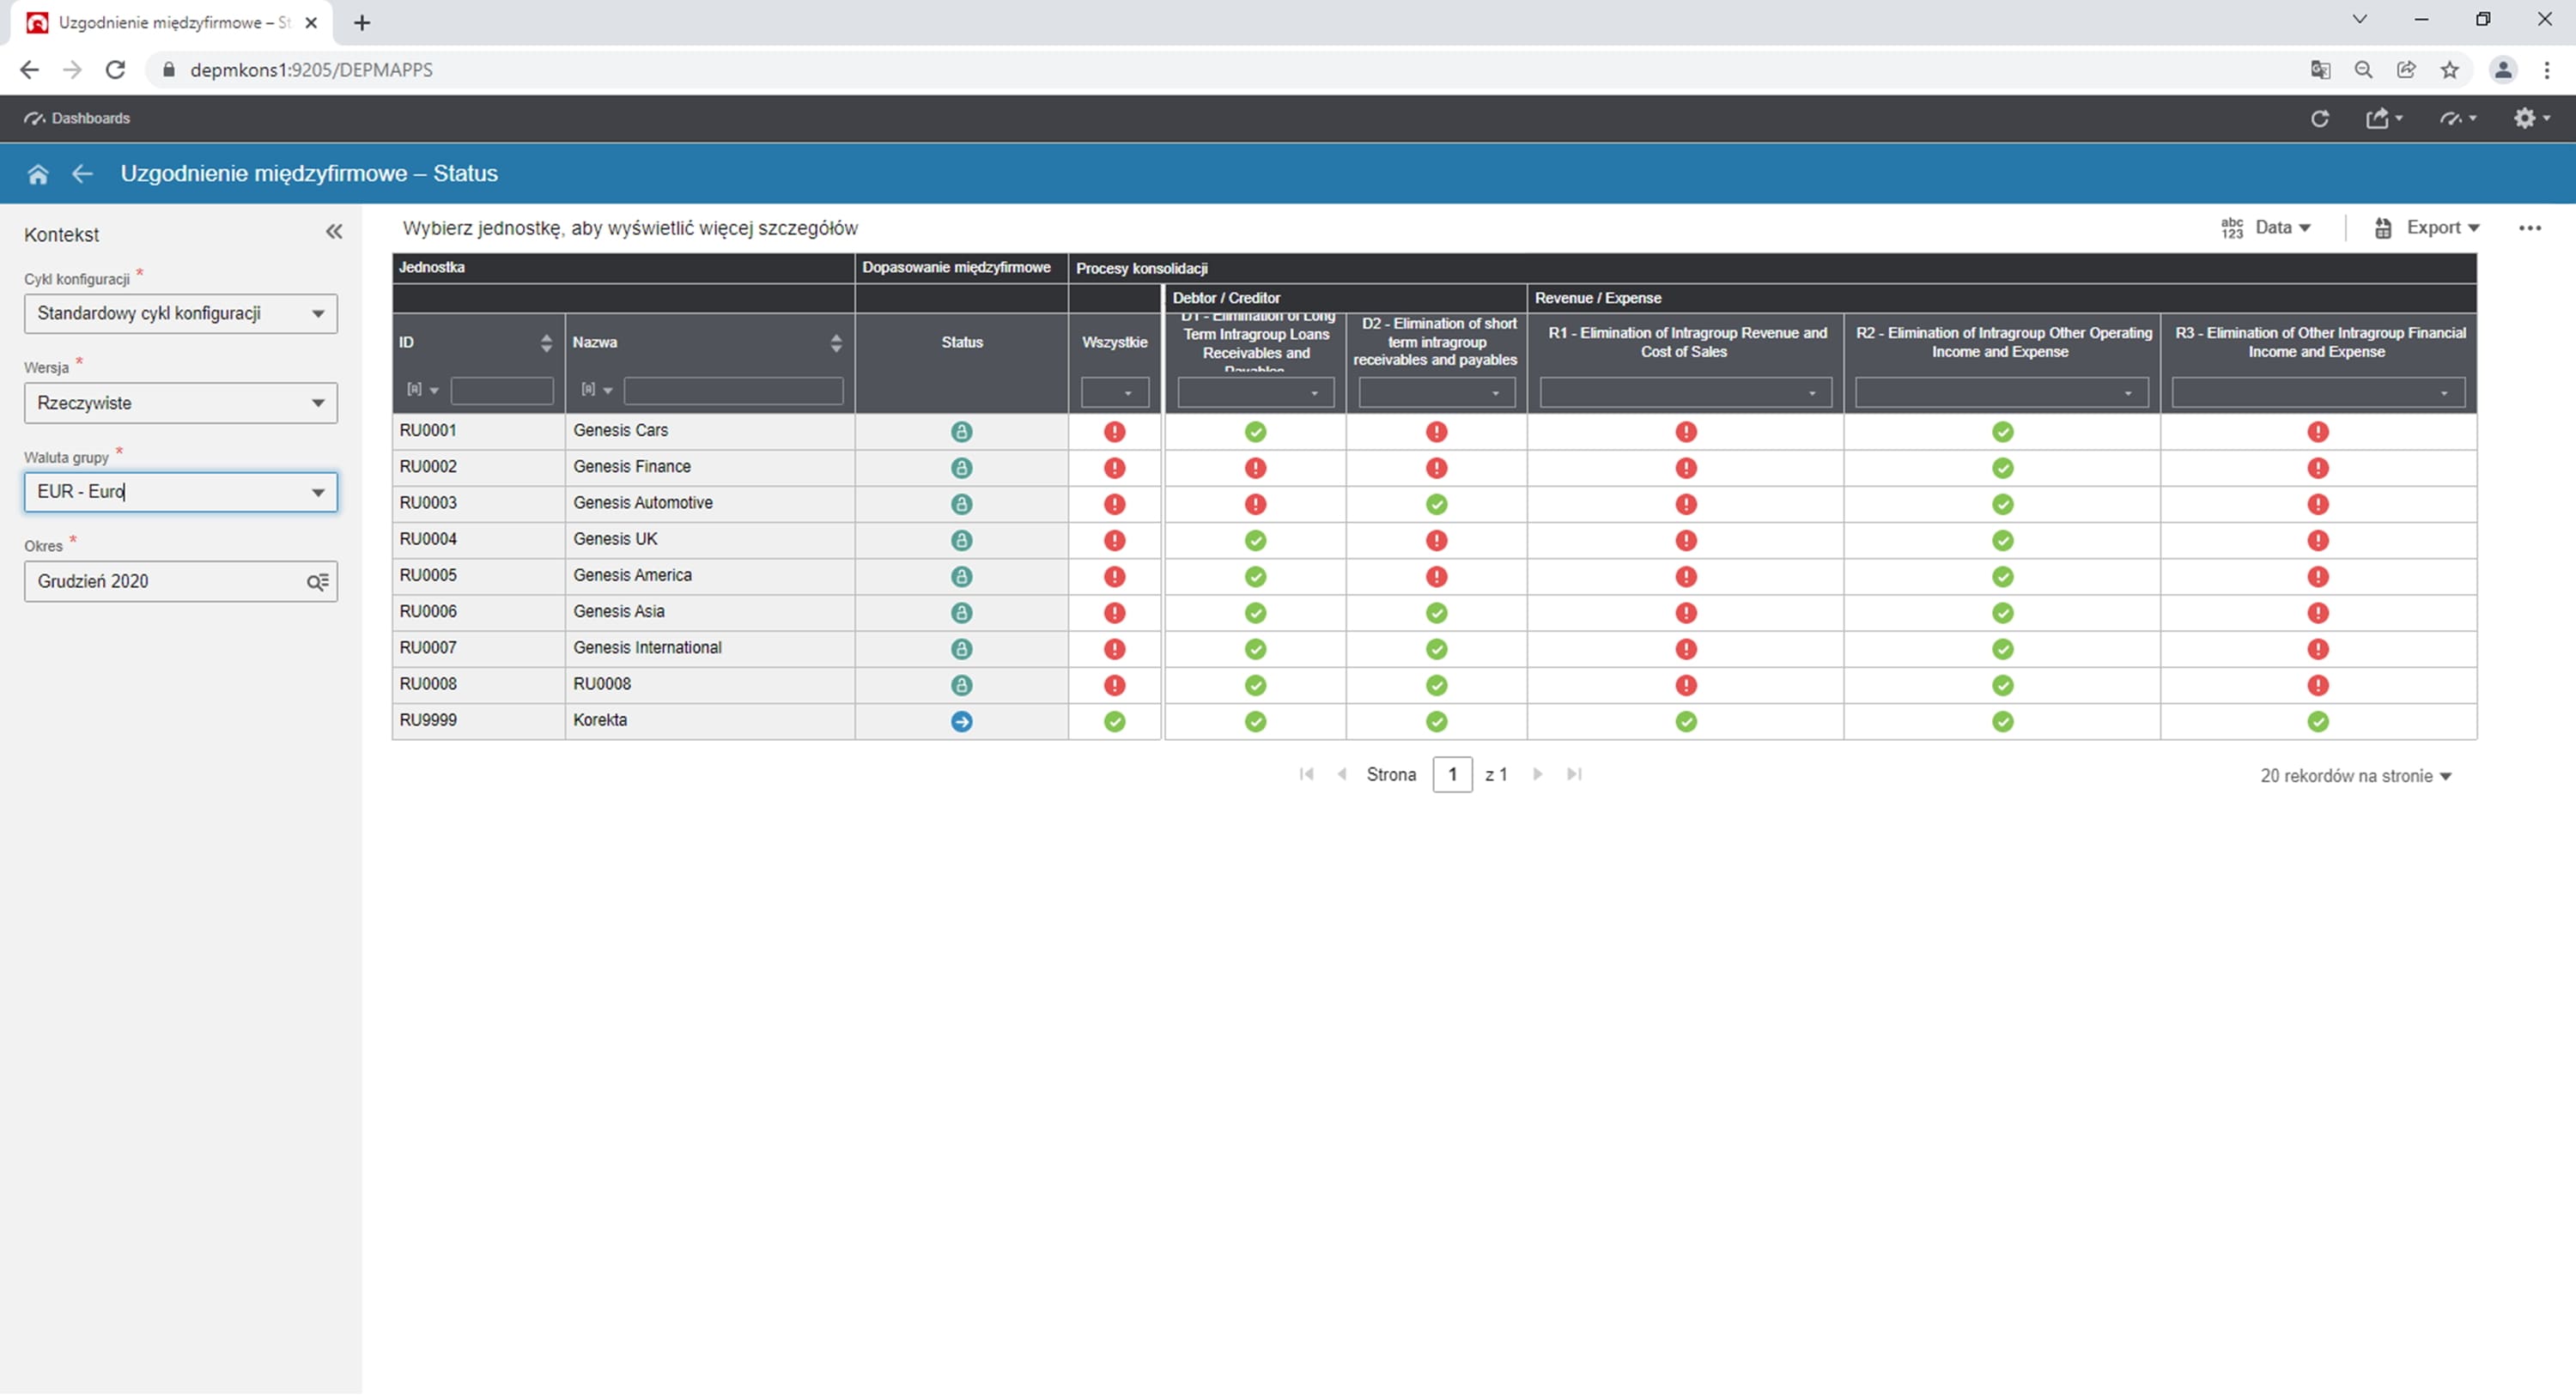Sort the table by the Nazwa column
The width and height of the screenshot is (2576, 1395).
tap(836, 343)
